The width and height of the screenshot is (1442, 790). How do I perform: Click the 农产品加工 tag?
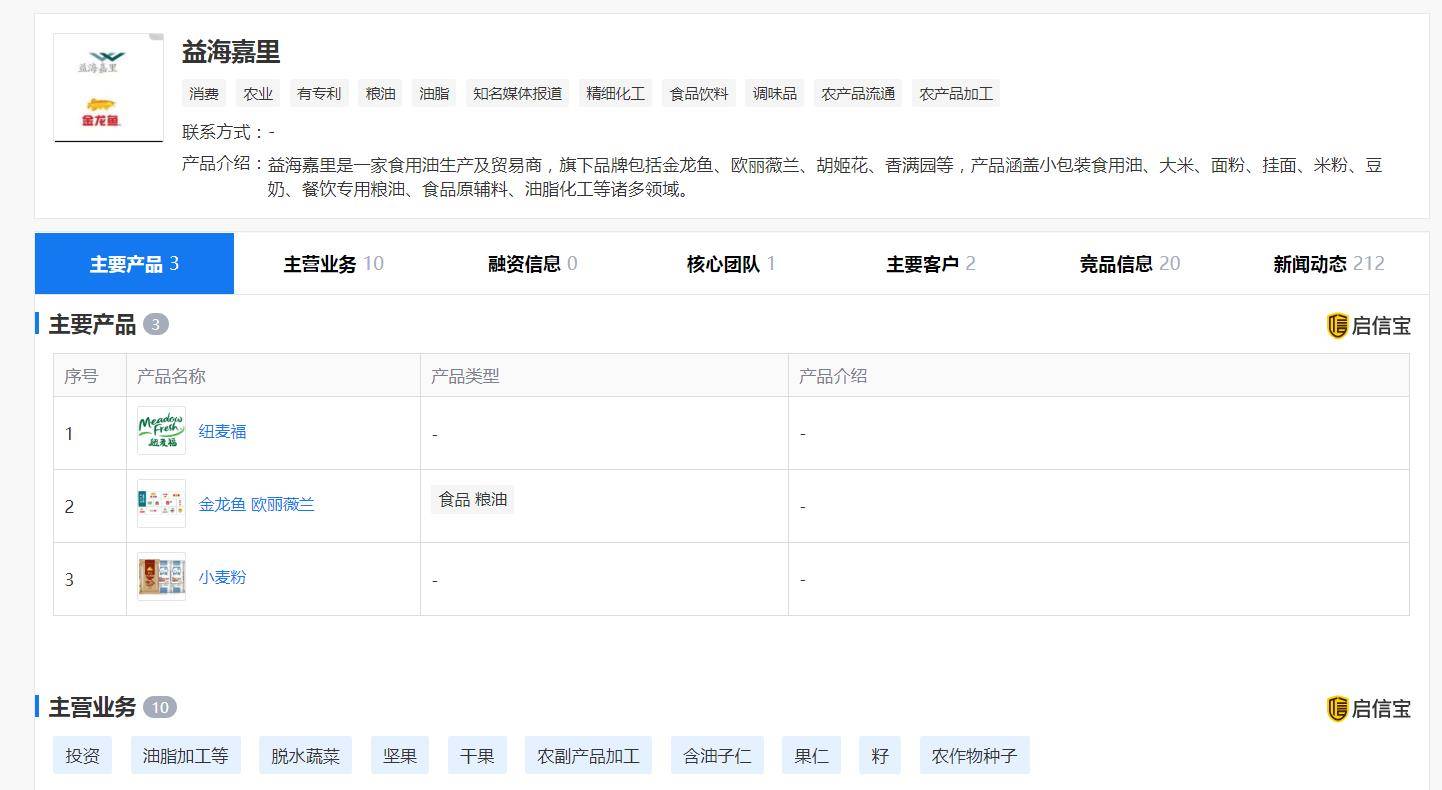(x=956, y=94)
